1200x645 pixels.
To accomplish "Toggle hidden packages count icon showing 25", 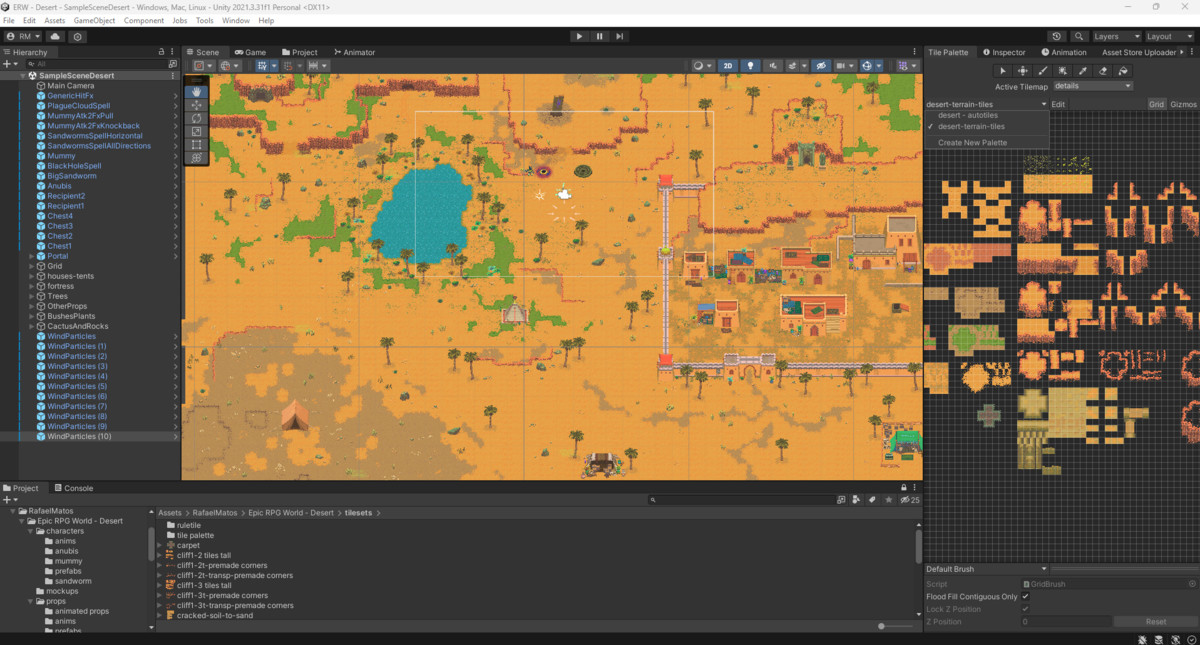I will pyautogui.click(x=909, y=499).
